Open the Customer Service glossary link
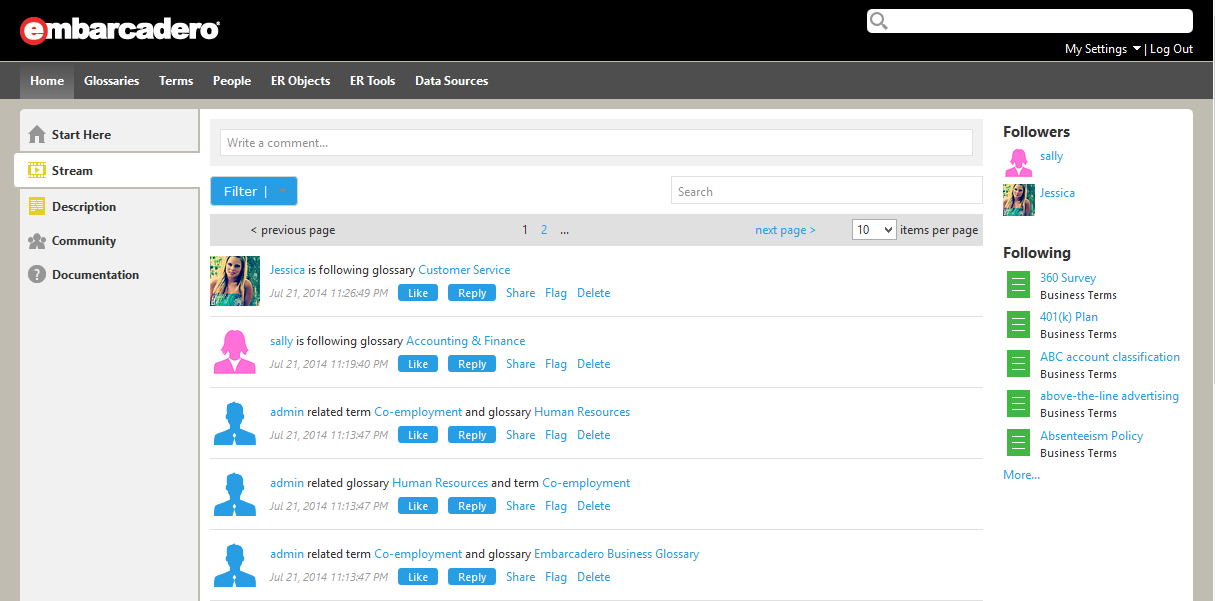1215x601 pixels. pos(464,270)
